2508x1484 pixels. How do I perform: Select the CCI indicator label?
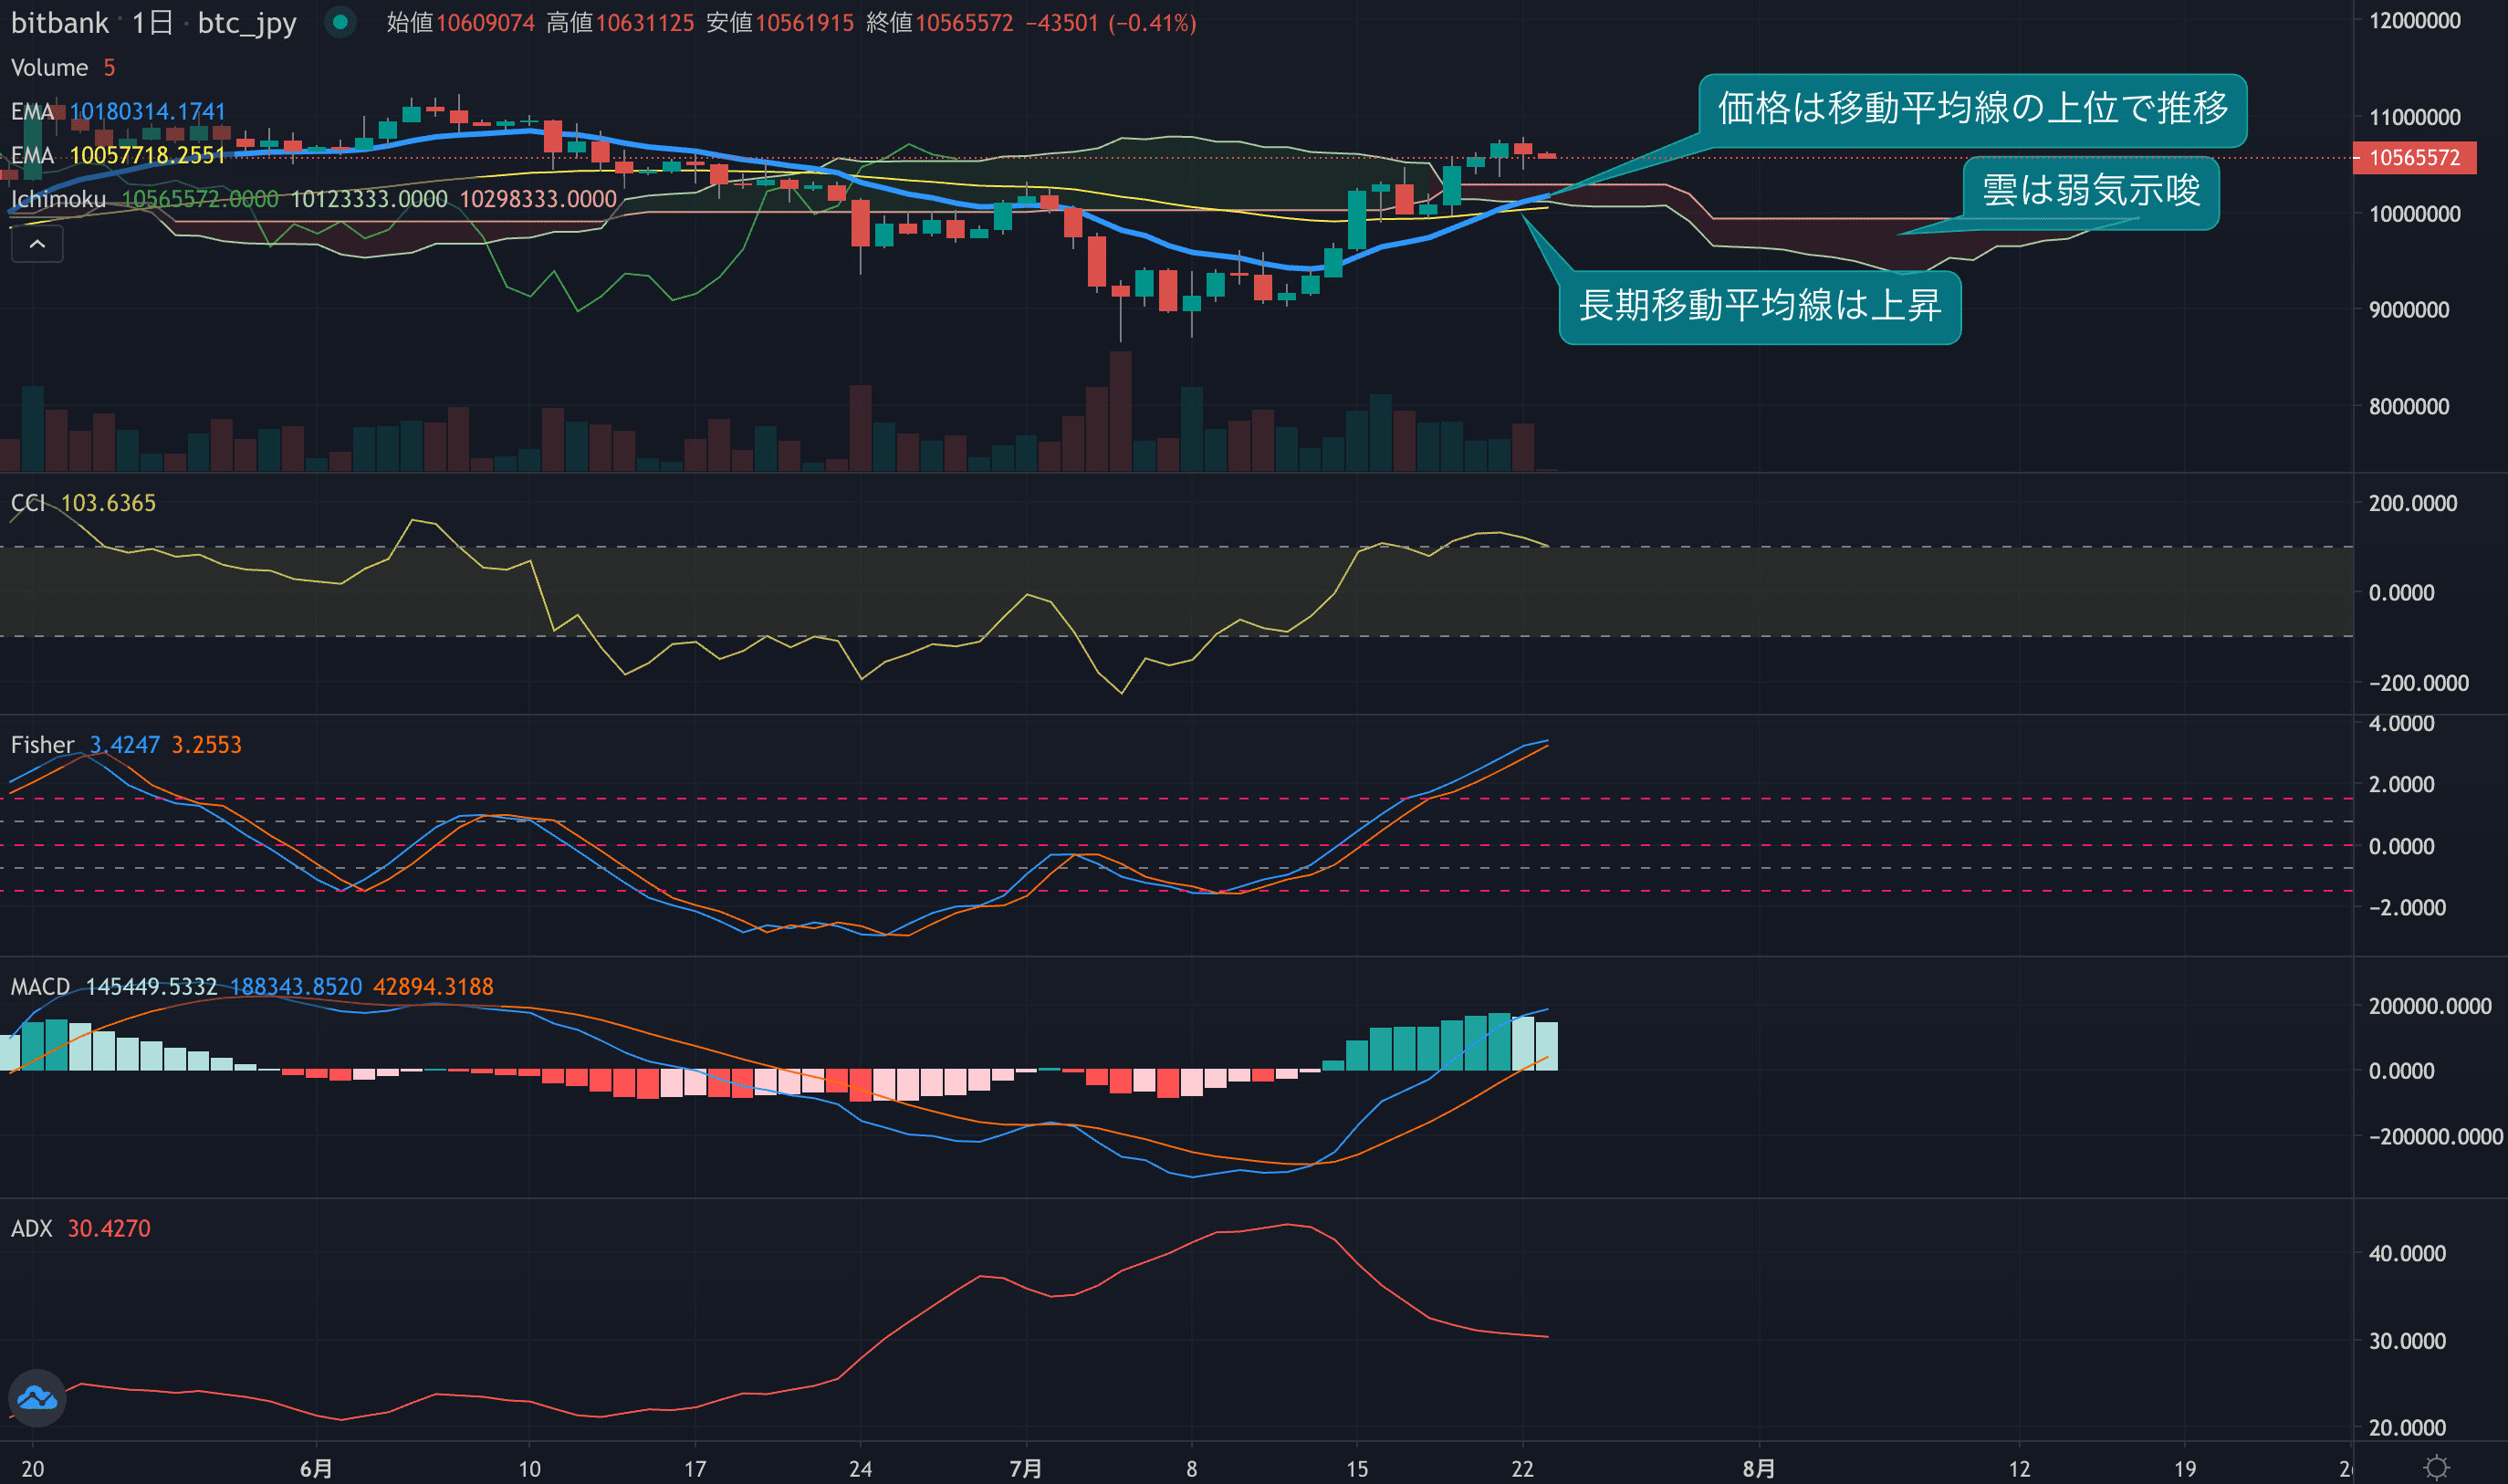click(x=28, y=503)
